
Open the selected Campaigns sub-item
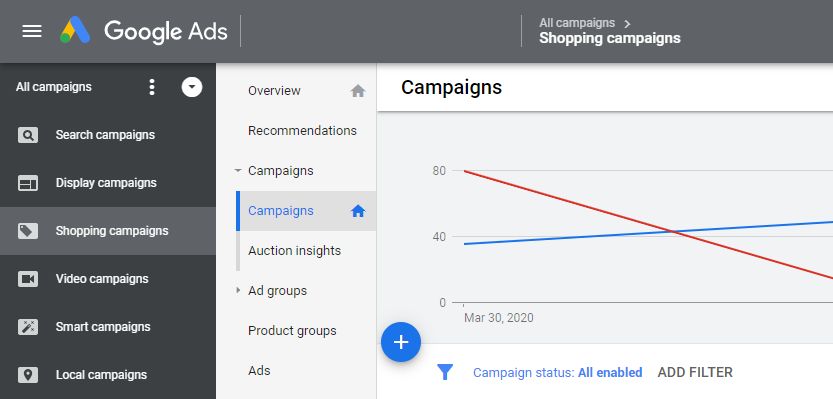306,211
